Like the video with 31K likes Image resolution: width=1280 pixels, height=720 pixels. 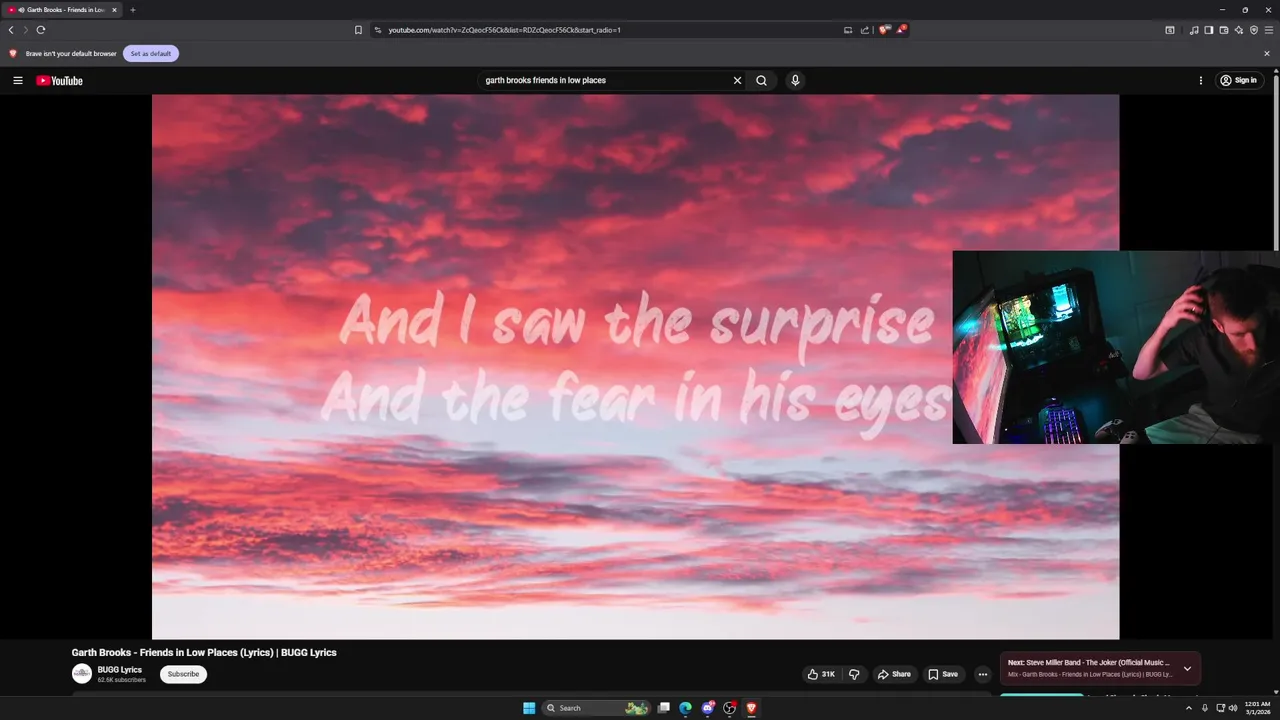(x=821, y=674)
